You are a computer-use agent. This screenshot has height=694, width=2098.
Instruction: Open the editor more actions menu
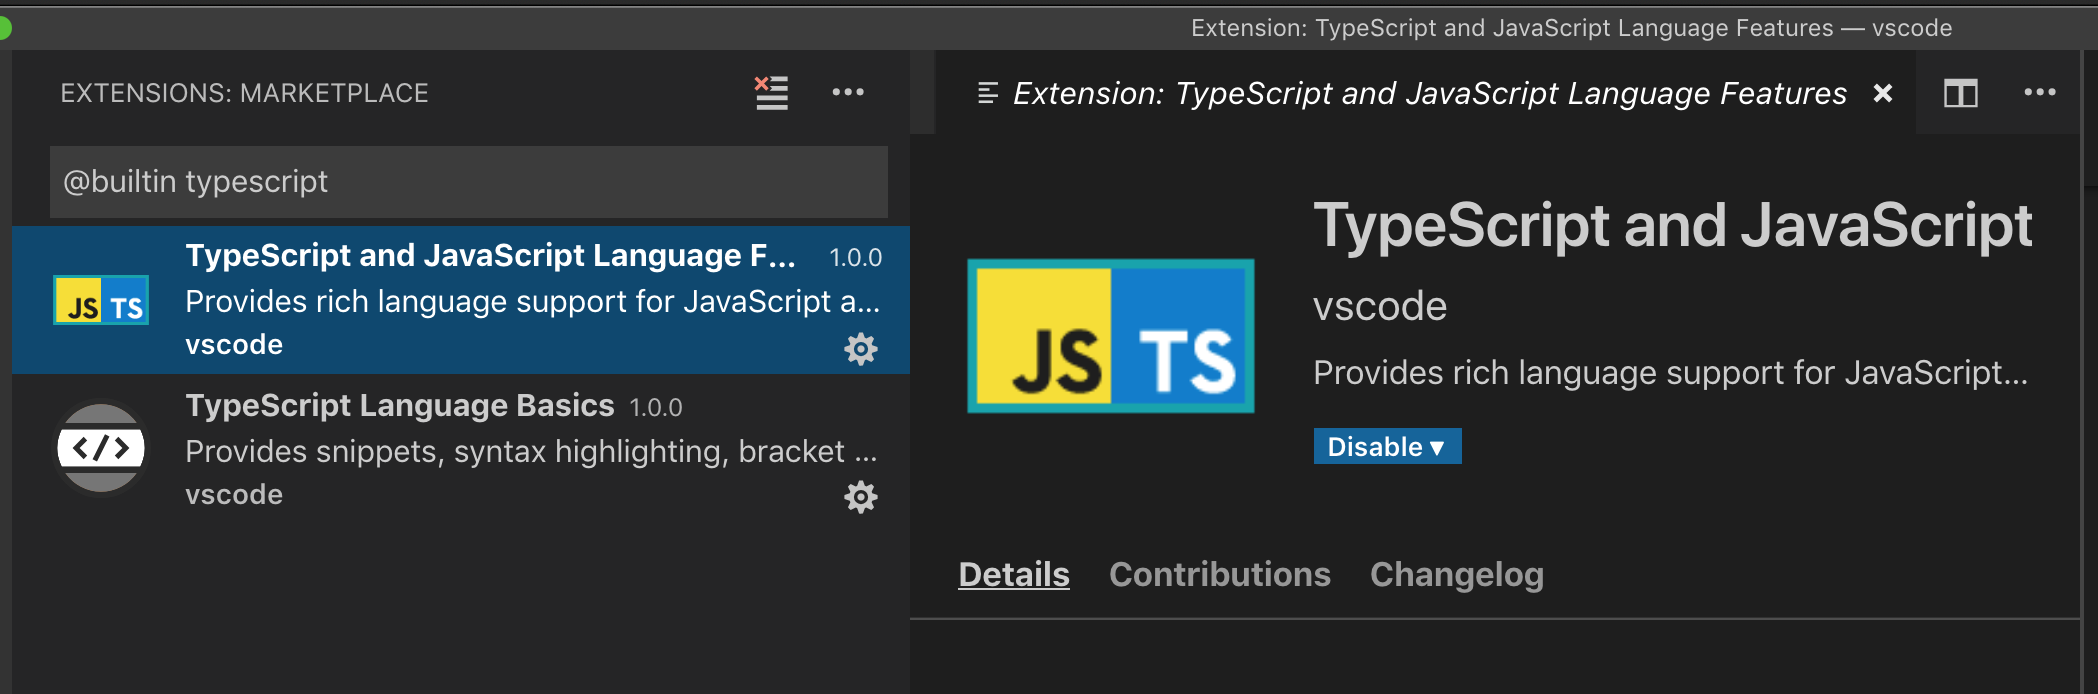click(2039, 93)
